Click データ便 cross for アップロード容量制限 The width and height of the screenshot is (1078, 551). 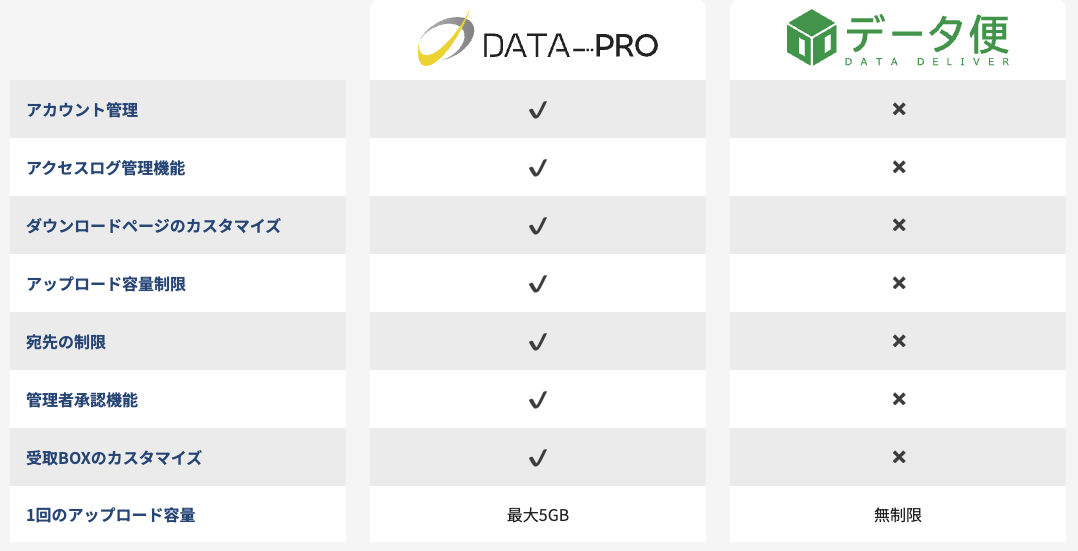898,283
